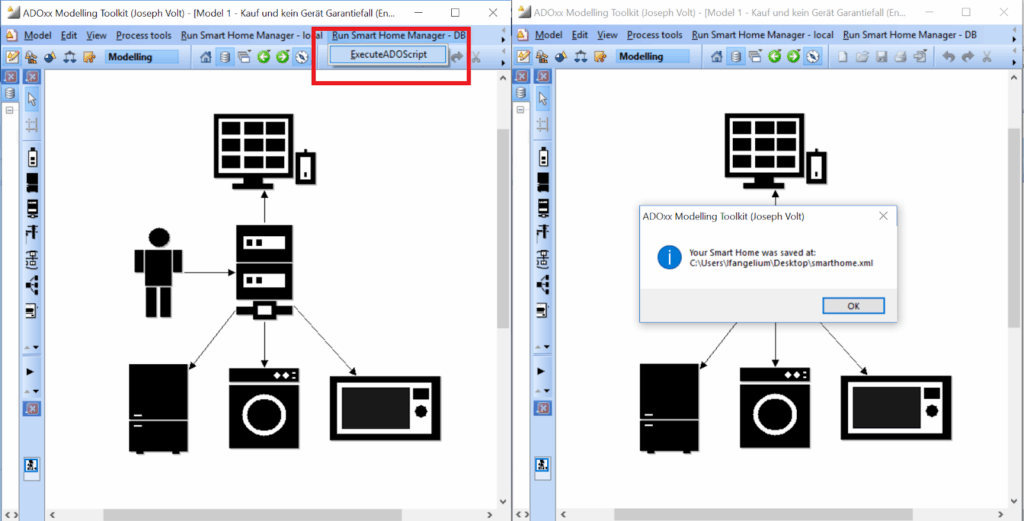This screenshot has width=1024, height=521.
Task: Click the undo arrow in right window toolbar
Action: [x=949, y=57]
